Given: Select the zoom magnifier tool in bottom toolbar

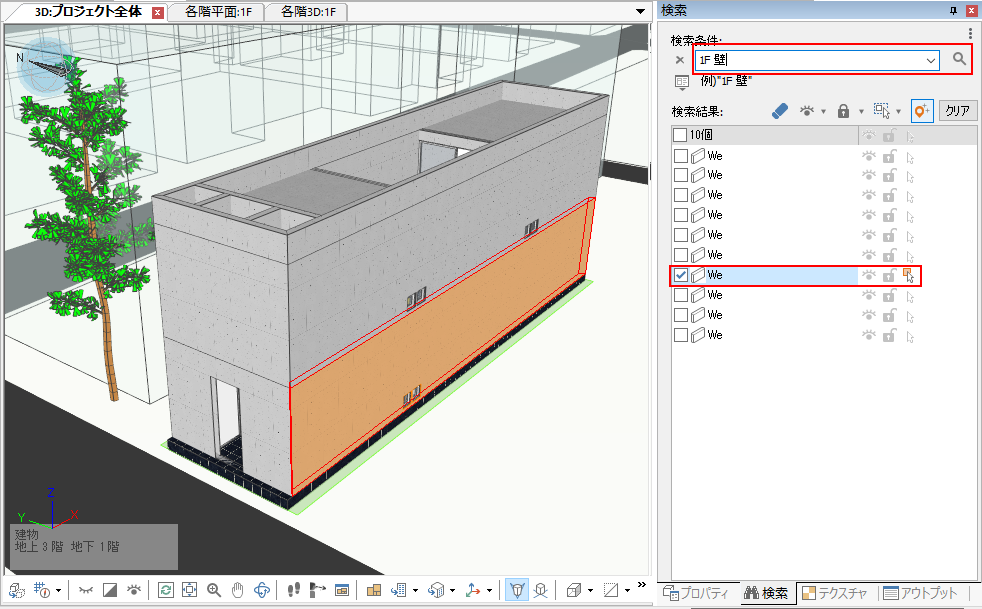Looking at the screenshot, I should pos(213,590).
